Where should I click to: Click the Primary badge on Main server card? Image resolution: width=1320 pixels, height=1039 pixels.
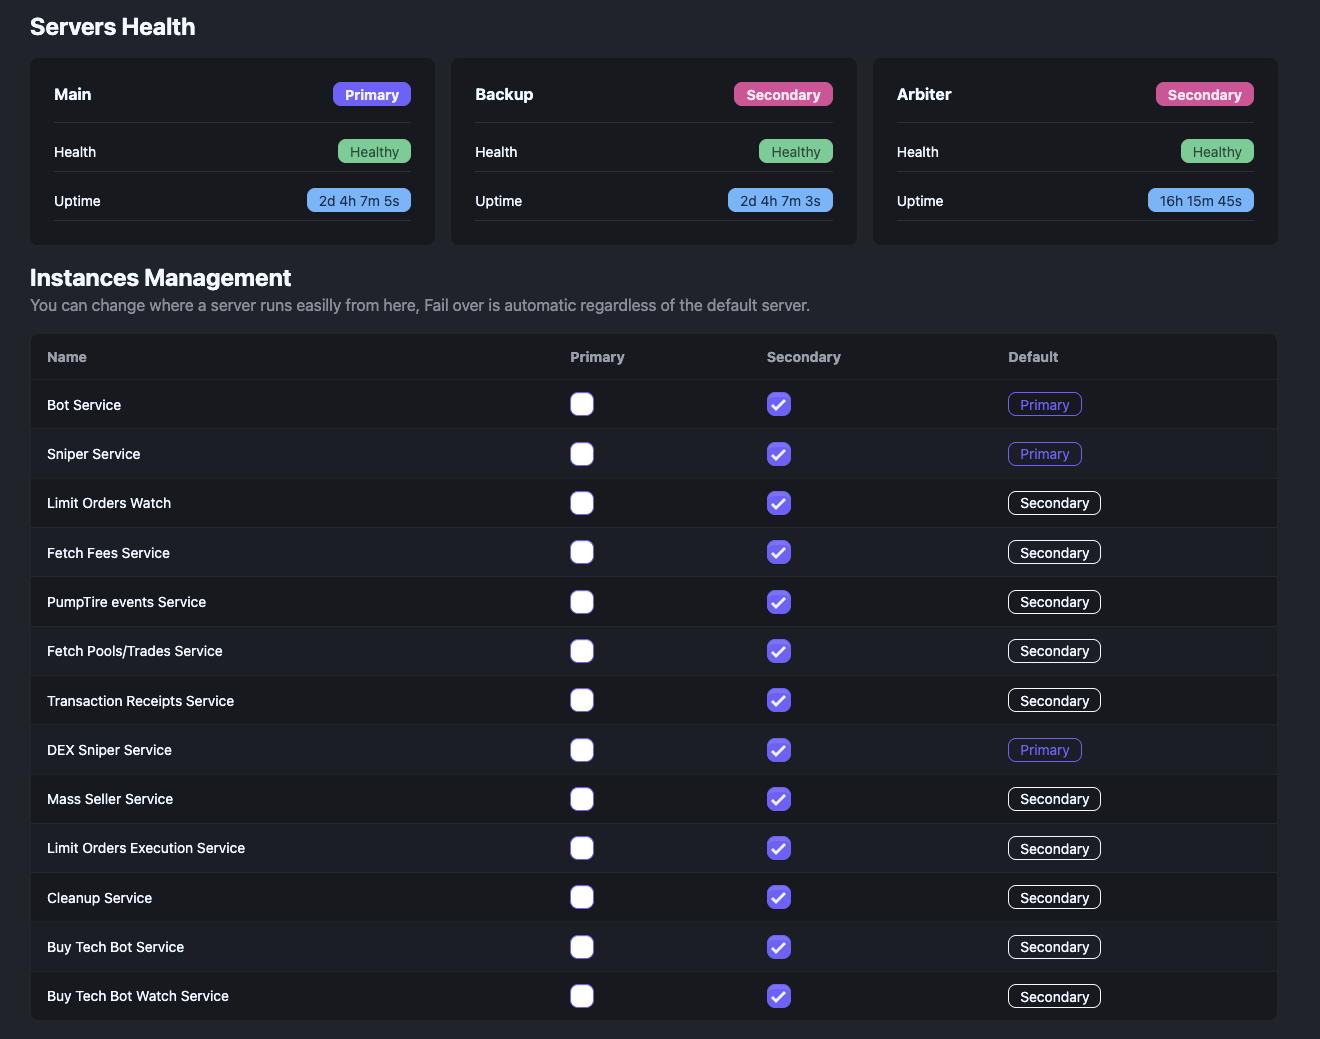(x=372, y=94)
